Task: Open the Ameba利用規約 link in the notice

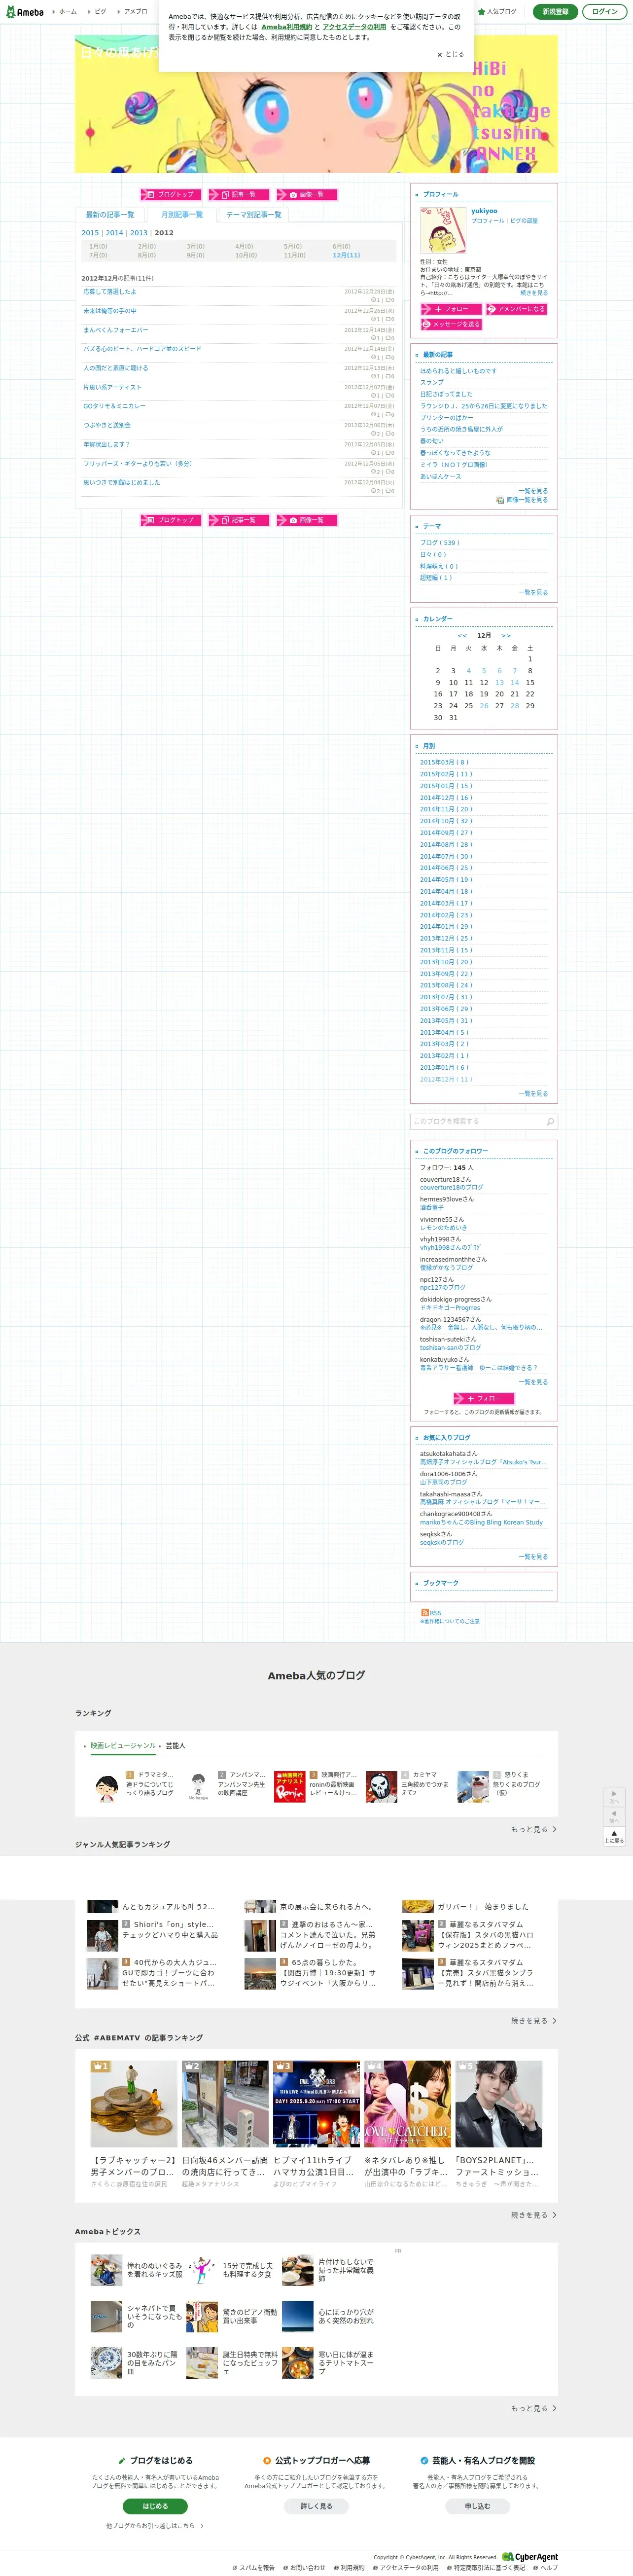Action: point(286,27)
